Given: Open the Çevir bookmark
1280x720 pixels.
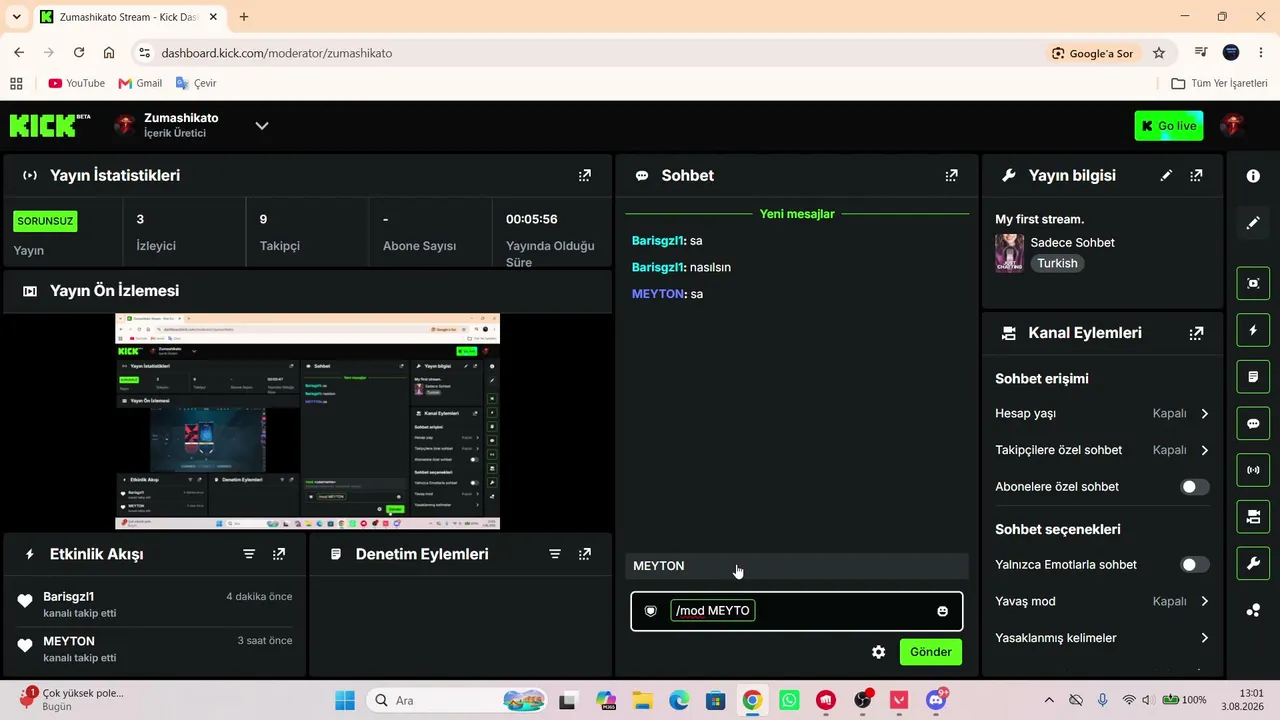Looking at the screenshot, I should 196,83.
